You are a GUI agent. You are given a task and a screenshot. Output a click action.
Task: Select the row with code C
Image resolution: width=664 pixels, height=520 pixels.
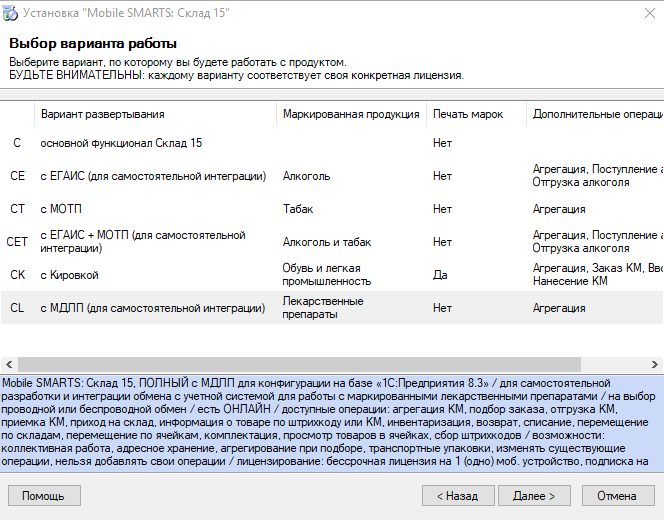pyautogui.click(x=332, y=143)
